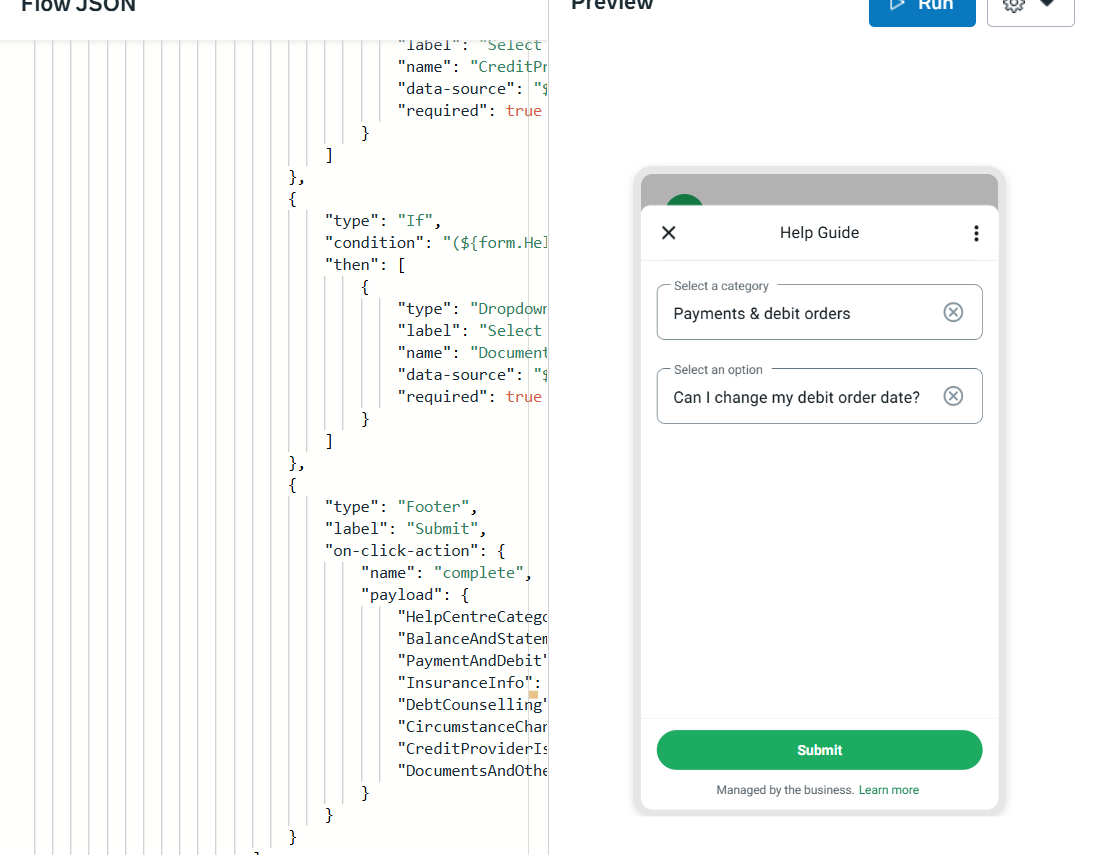Screen dimensions: 1097x855
Task: Clear the debit order date option
Action: click(x=953, y=397)
